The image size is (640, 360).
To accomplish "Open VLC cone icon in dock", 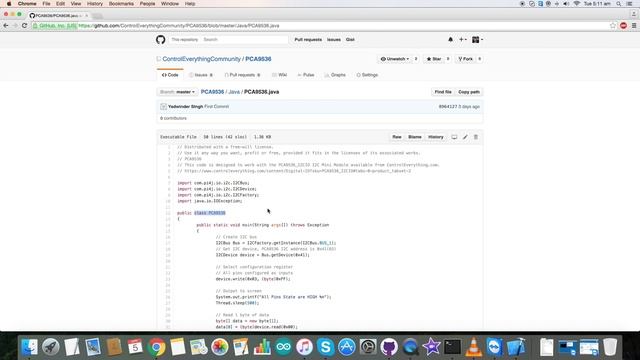I will point(473,347).
